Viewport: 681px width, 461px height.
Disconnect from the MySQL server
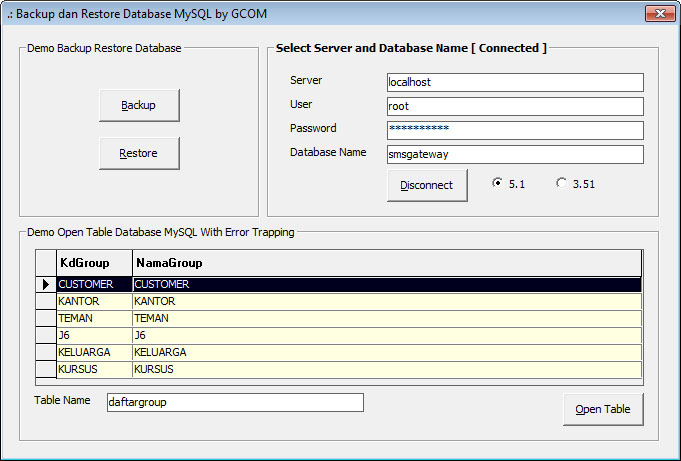click(427, 185)
